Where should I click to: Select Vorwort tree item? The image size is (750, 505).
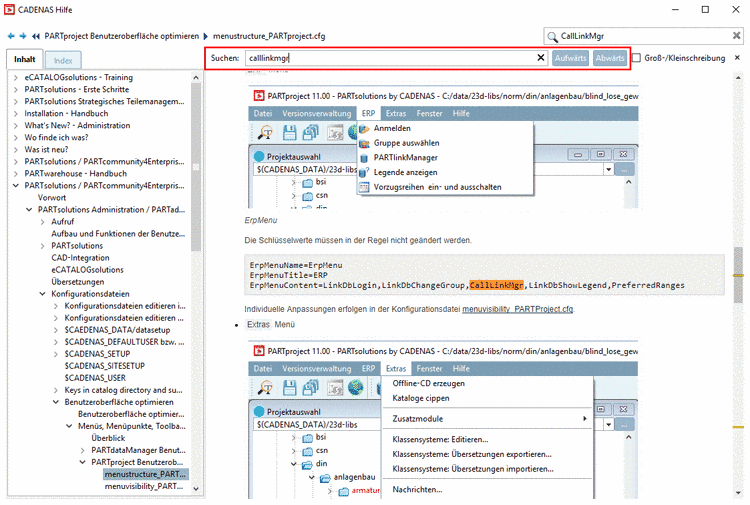[x=52, y=198]
